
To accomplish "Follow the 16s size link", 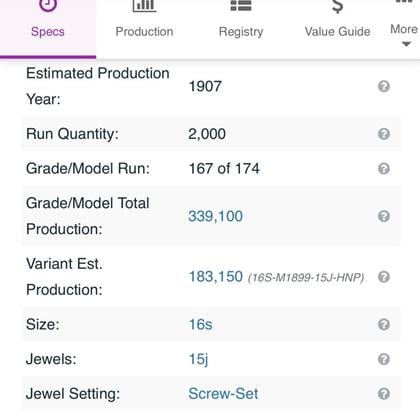I will [x=200, y=324].
